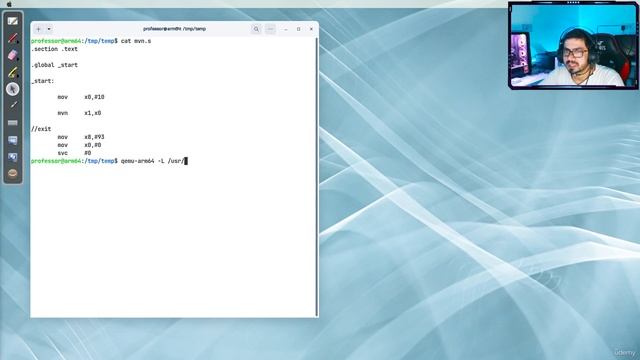Click the '.global _start' line

coord(54,65)
